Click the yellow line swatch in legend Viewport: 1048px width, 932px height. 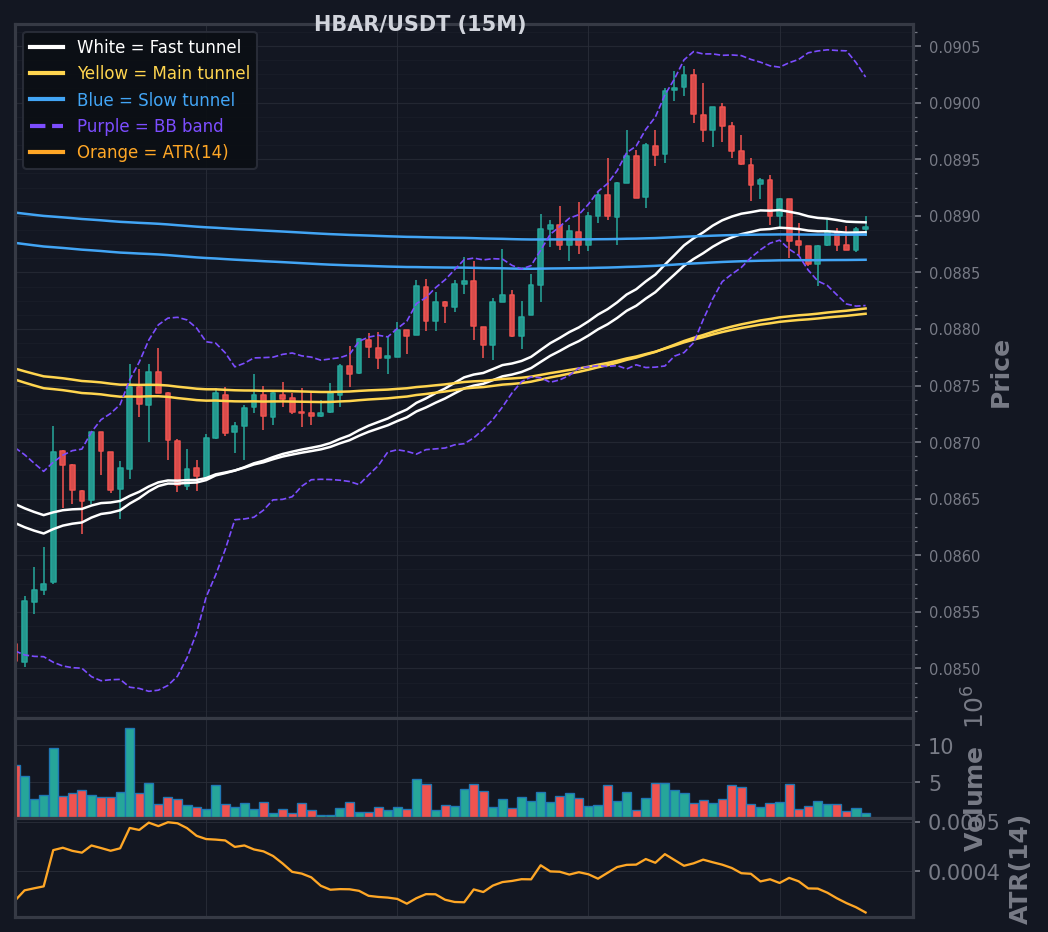click(x=47, y=73)
